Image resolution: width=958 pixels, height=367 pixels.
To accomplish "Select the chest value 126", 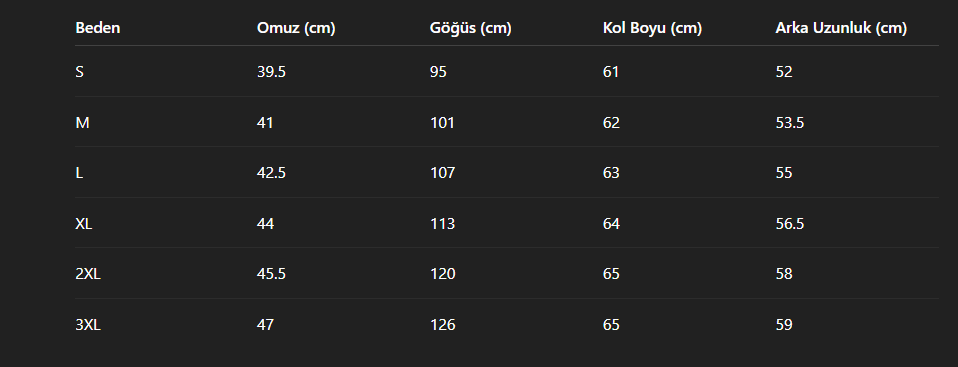I will click(442, 325).
